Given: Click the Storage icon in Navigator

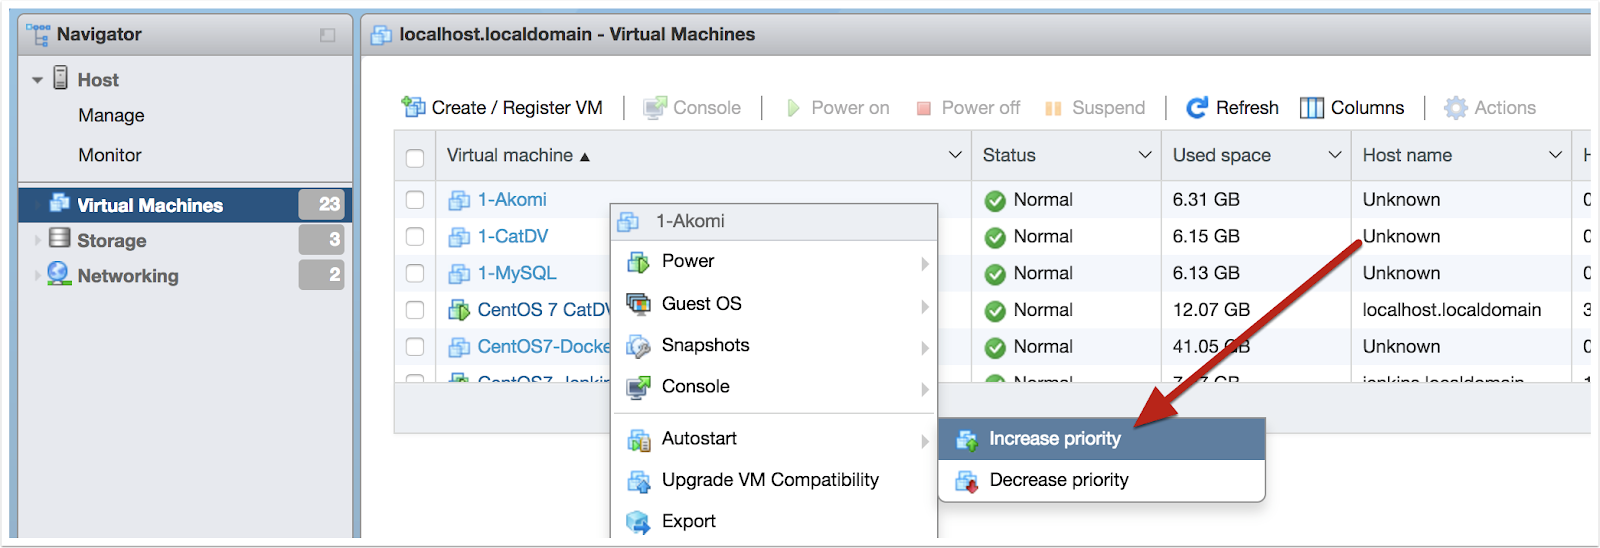Looking at the screenshot, I should (60, 239).
